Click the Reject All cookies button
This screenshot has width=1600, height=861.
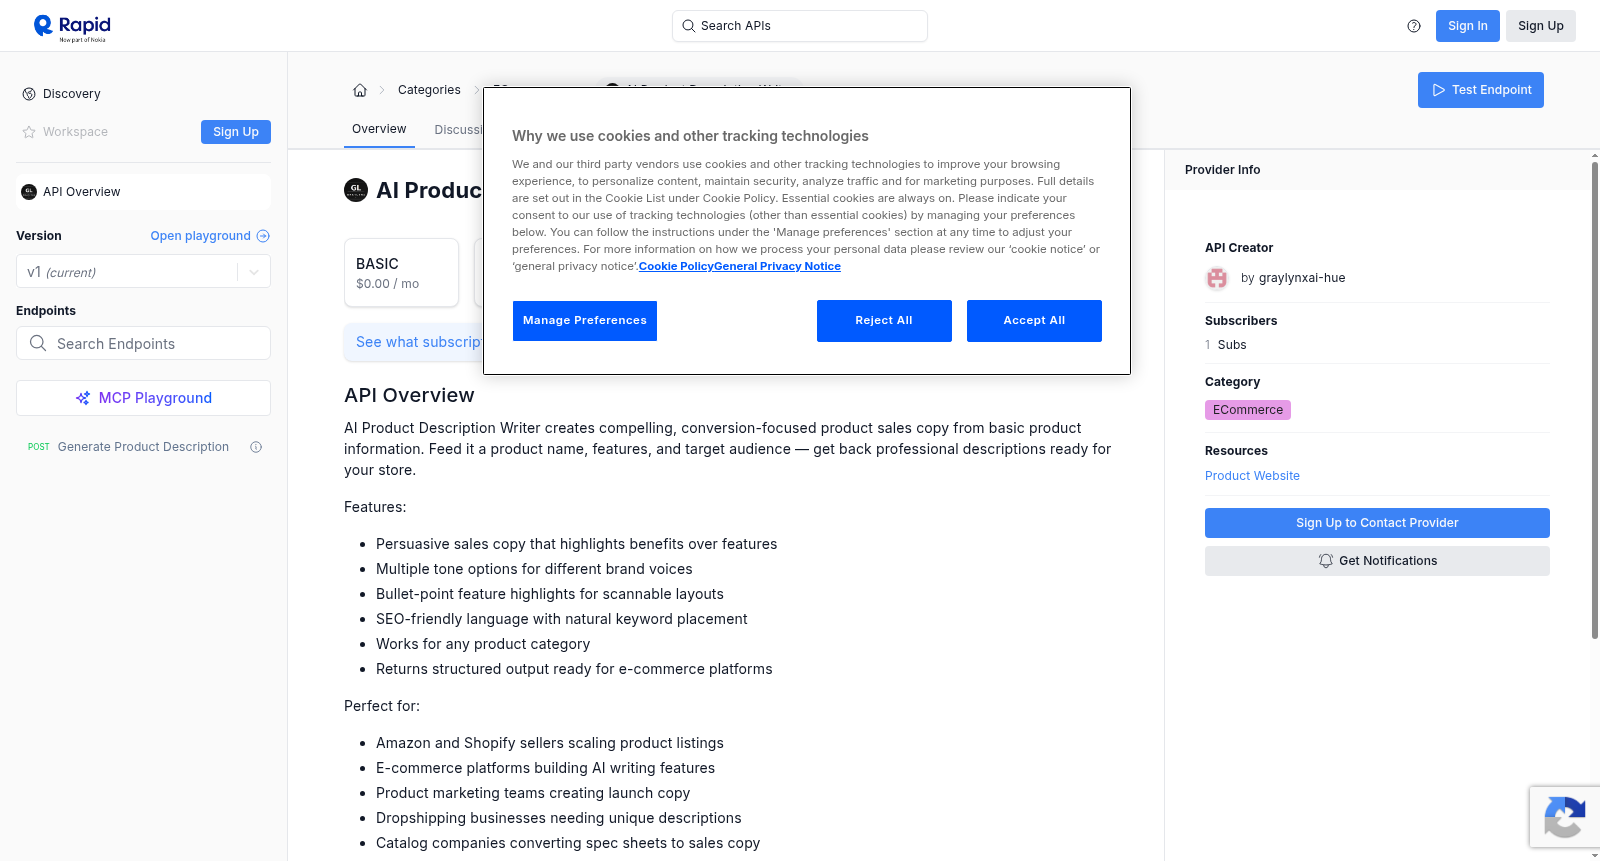tap(884, 321)
